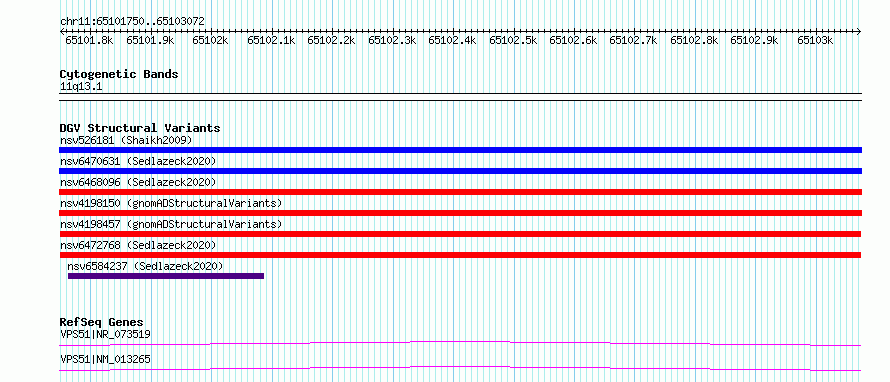Image resolution: width=890 pixels, height=382 pixels.
Task: Click the red bar below the nsv4198457 label
Action: (x=460, y=234)
